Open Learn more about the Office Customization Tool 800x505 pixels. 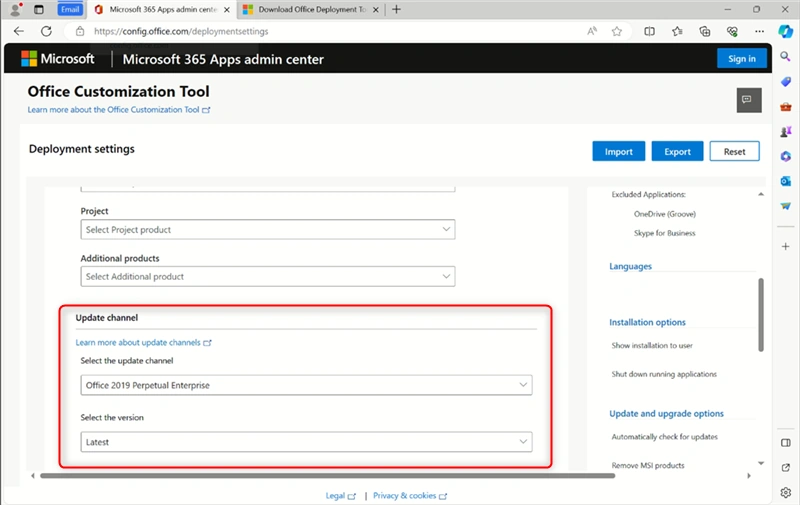(x=119, y=110)
